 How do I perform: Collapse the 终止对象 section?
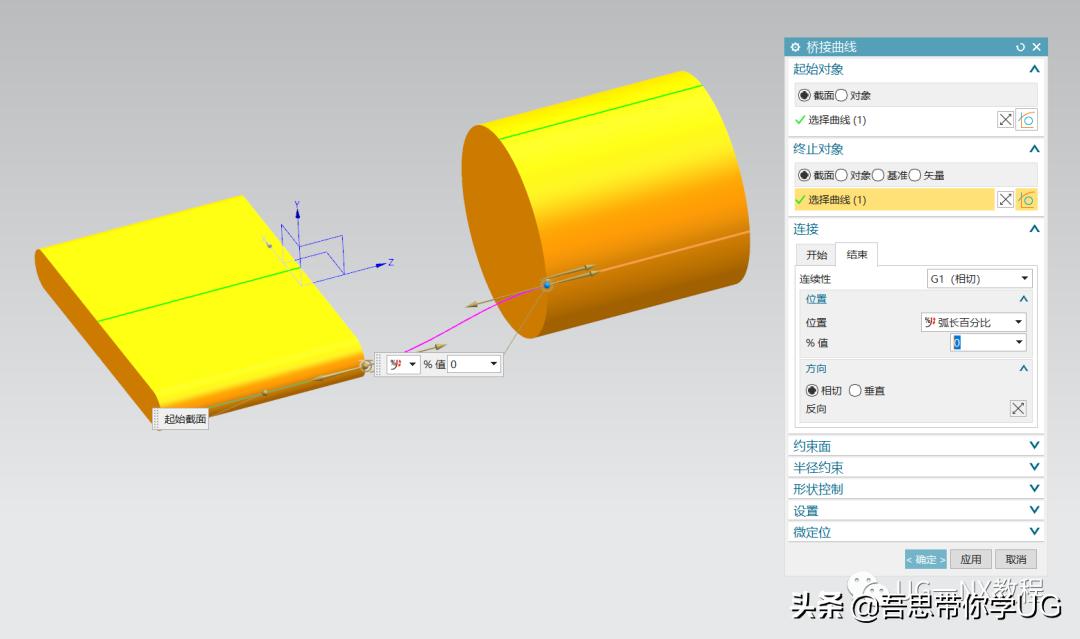point(1034,149)
